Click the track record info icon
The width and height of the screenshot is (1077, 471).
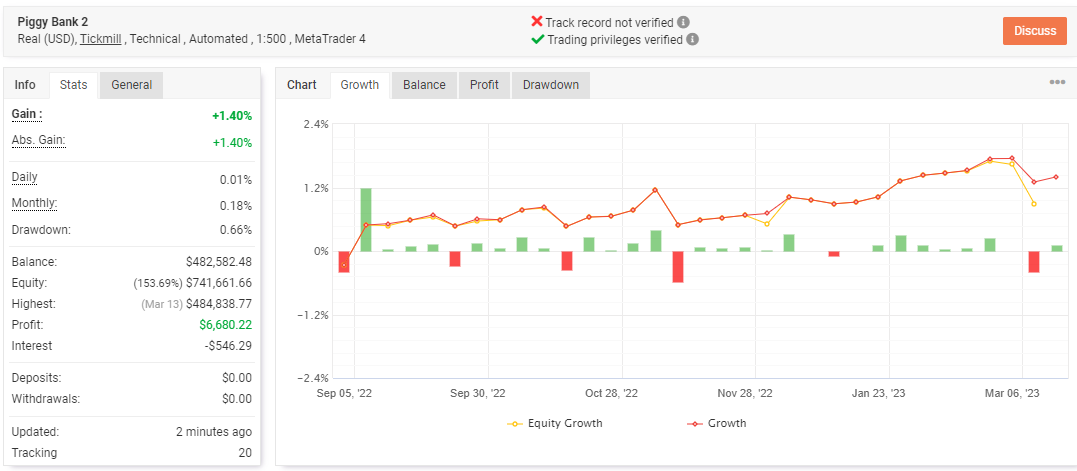pyautogui.click(x=683, y=22)
